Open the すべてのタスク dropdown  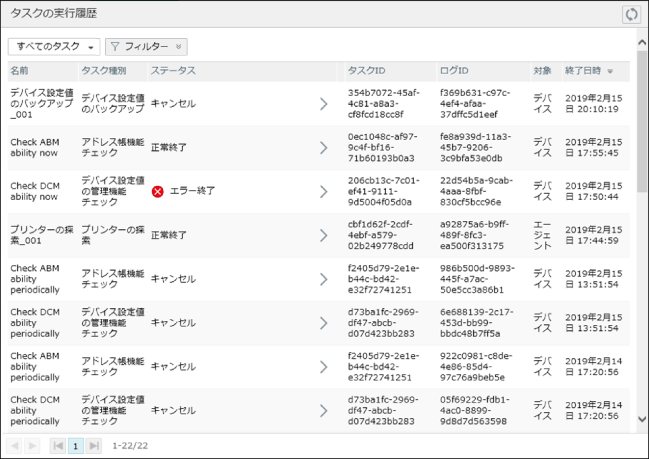[54, 47]
